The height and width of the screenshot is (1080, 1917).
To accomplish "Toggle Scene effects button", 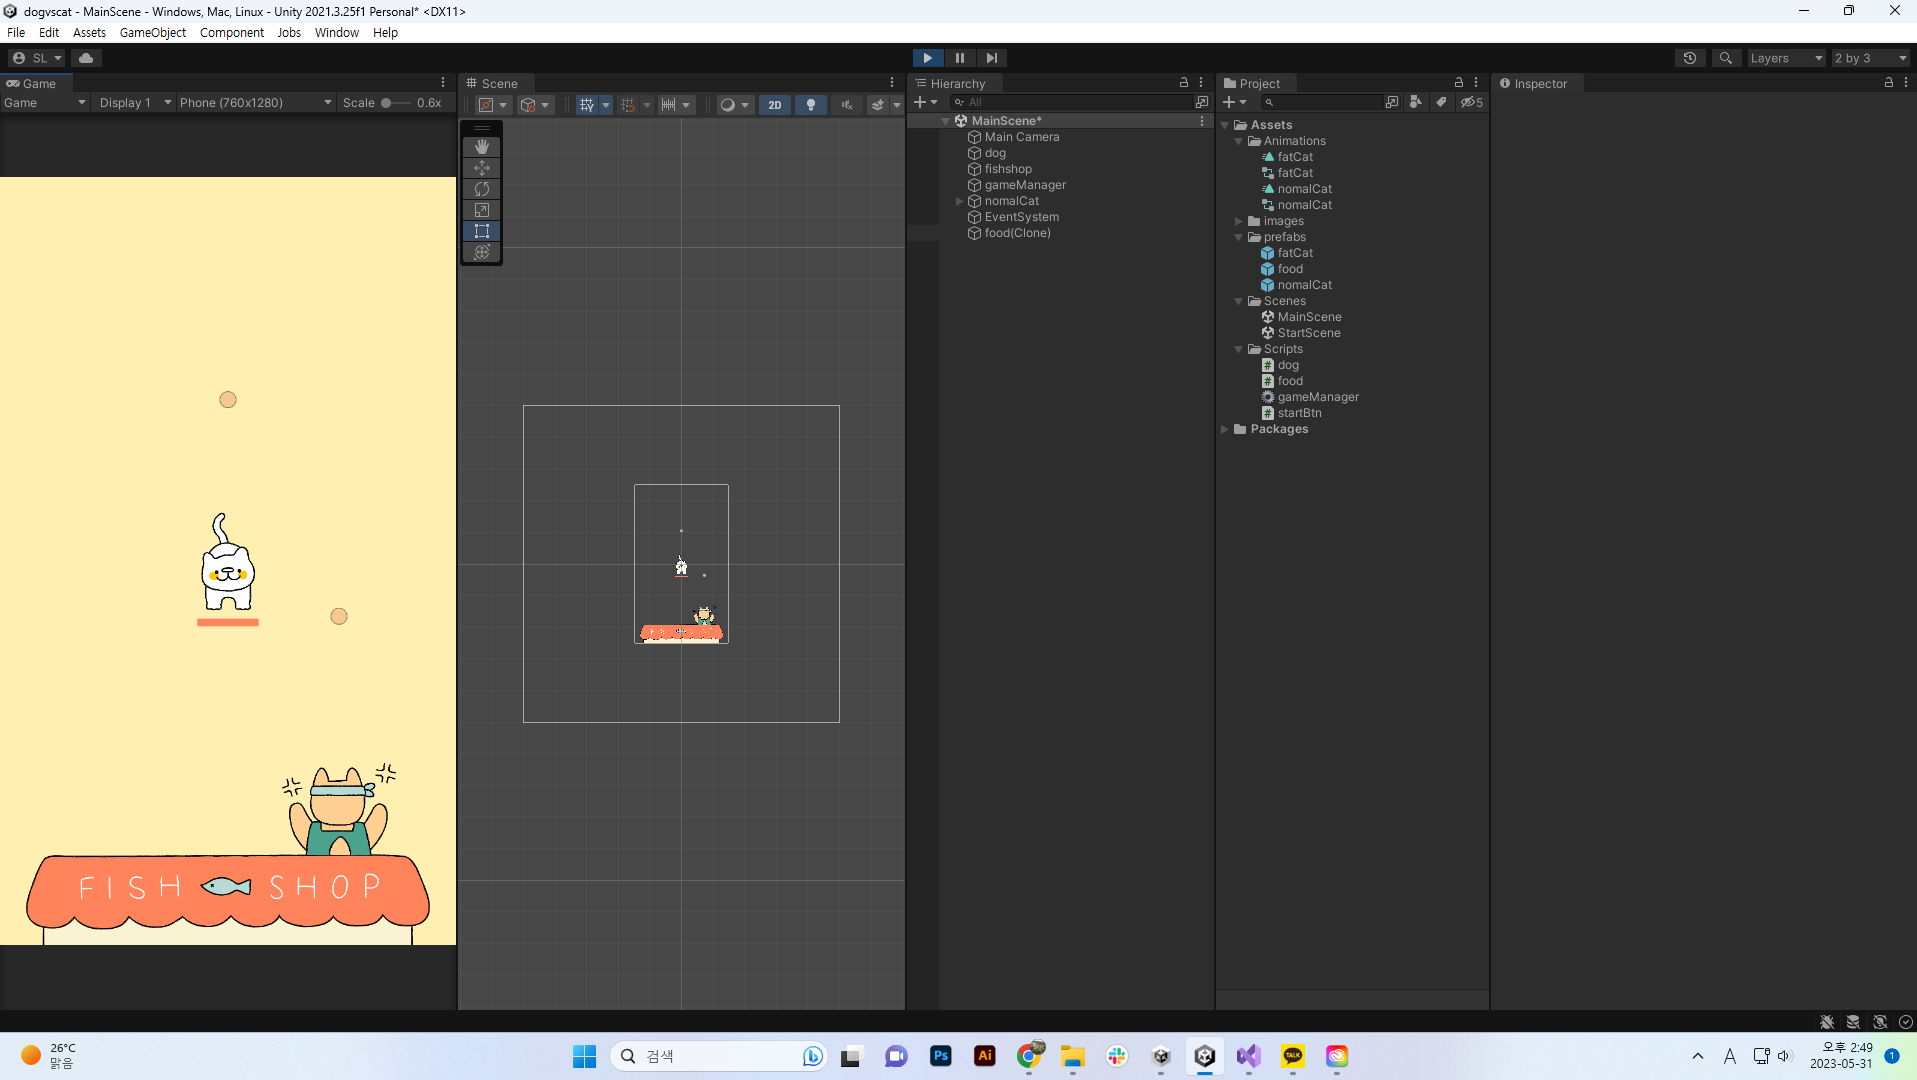I will (878, 105).
